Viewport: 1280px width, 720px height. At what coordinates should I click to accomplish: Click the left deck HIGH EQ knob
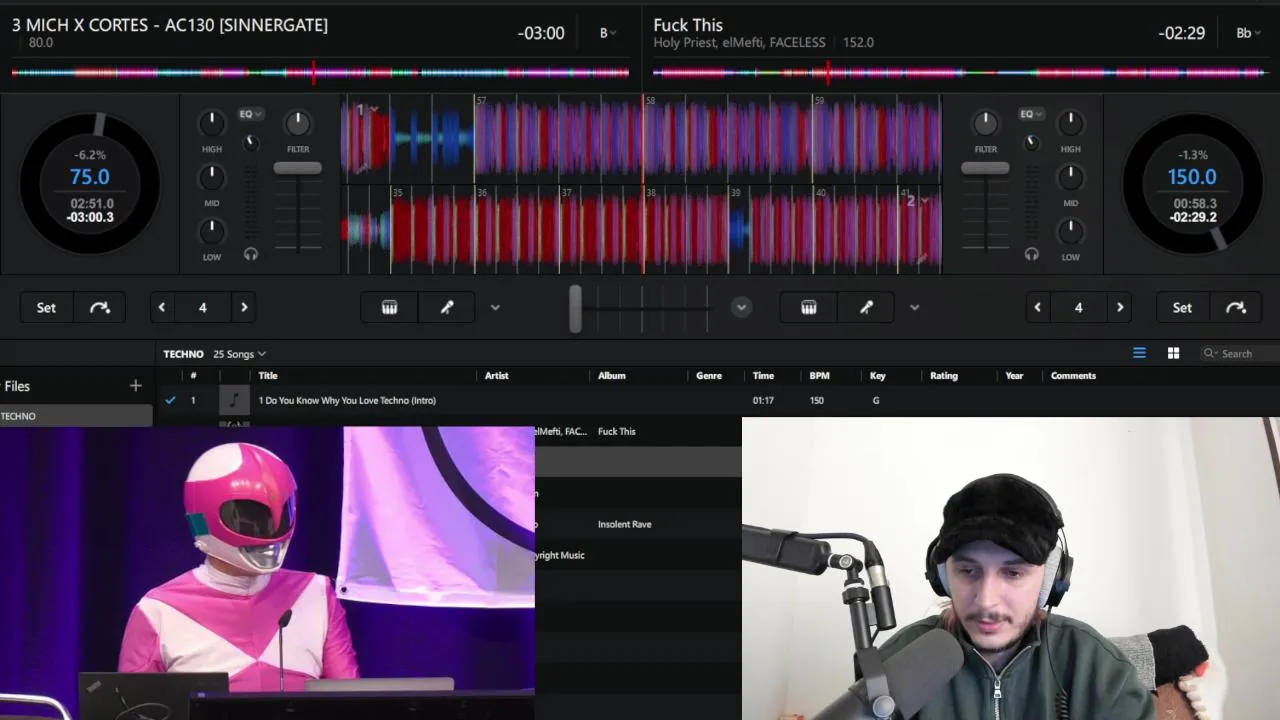pyautogui.click(x=211, y=123)
